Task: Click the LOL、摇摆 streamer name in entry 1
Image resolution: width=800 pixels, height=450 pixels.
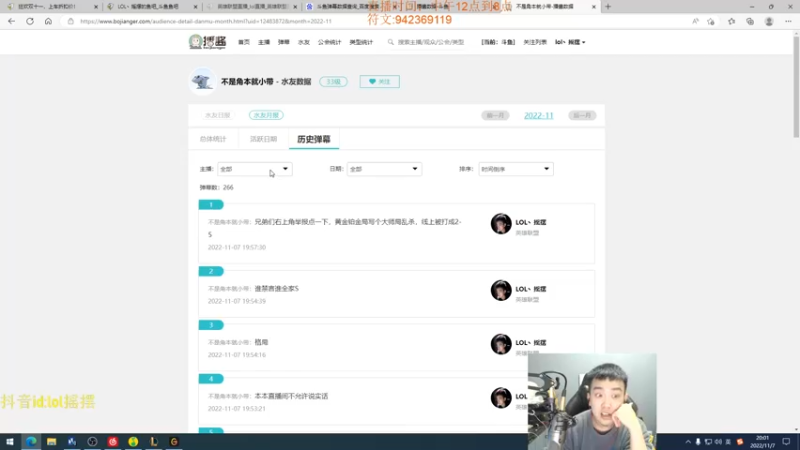Action: click(531, 222)
